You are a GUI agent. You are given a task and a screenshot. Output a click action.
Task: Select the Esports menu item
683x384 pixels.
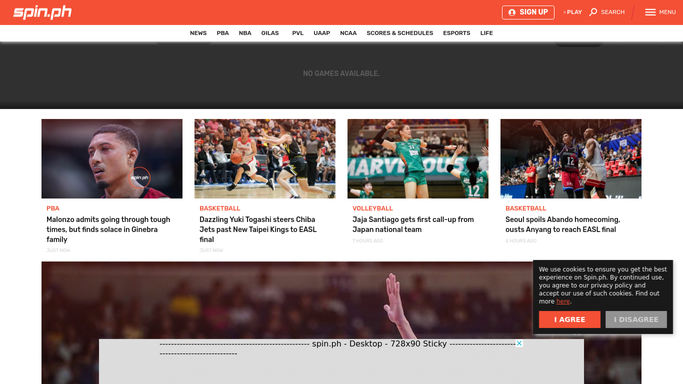[456, 33]
